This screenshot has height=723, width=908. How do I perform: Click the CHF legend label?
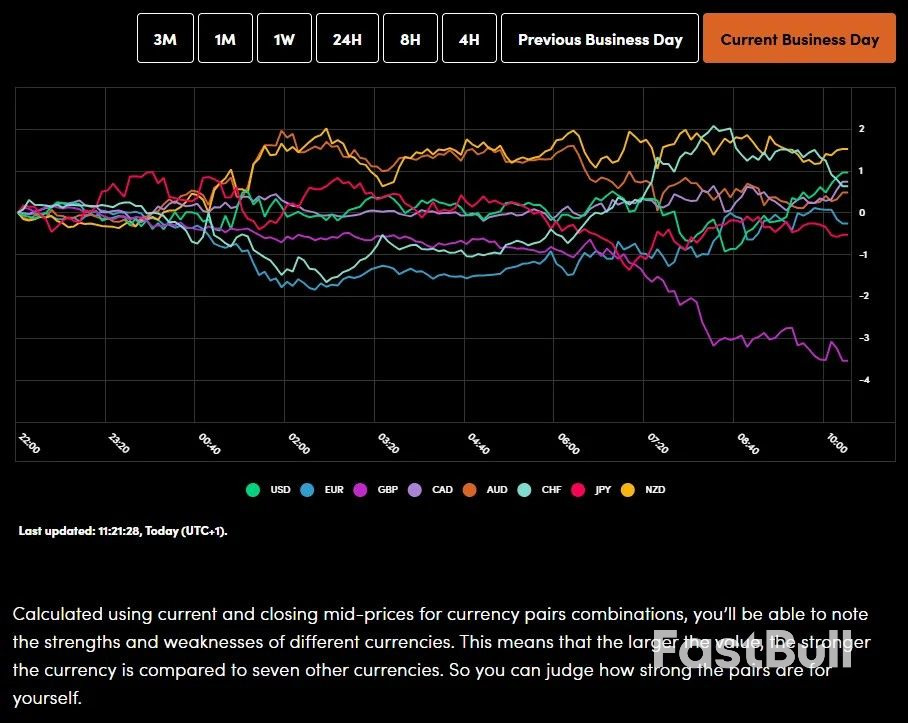[551, 490]
